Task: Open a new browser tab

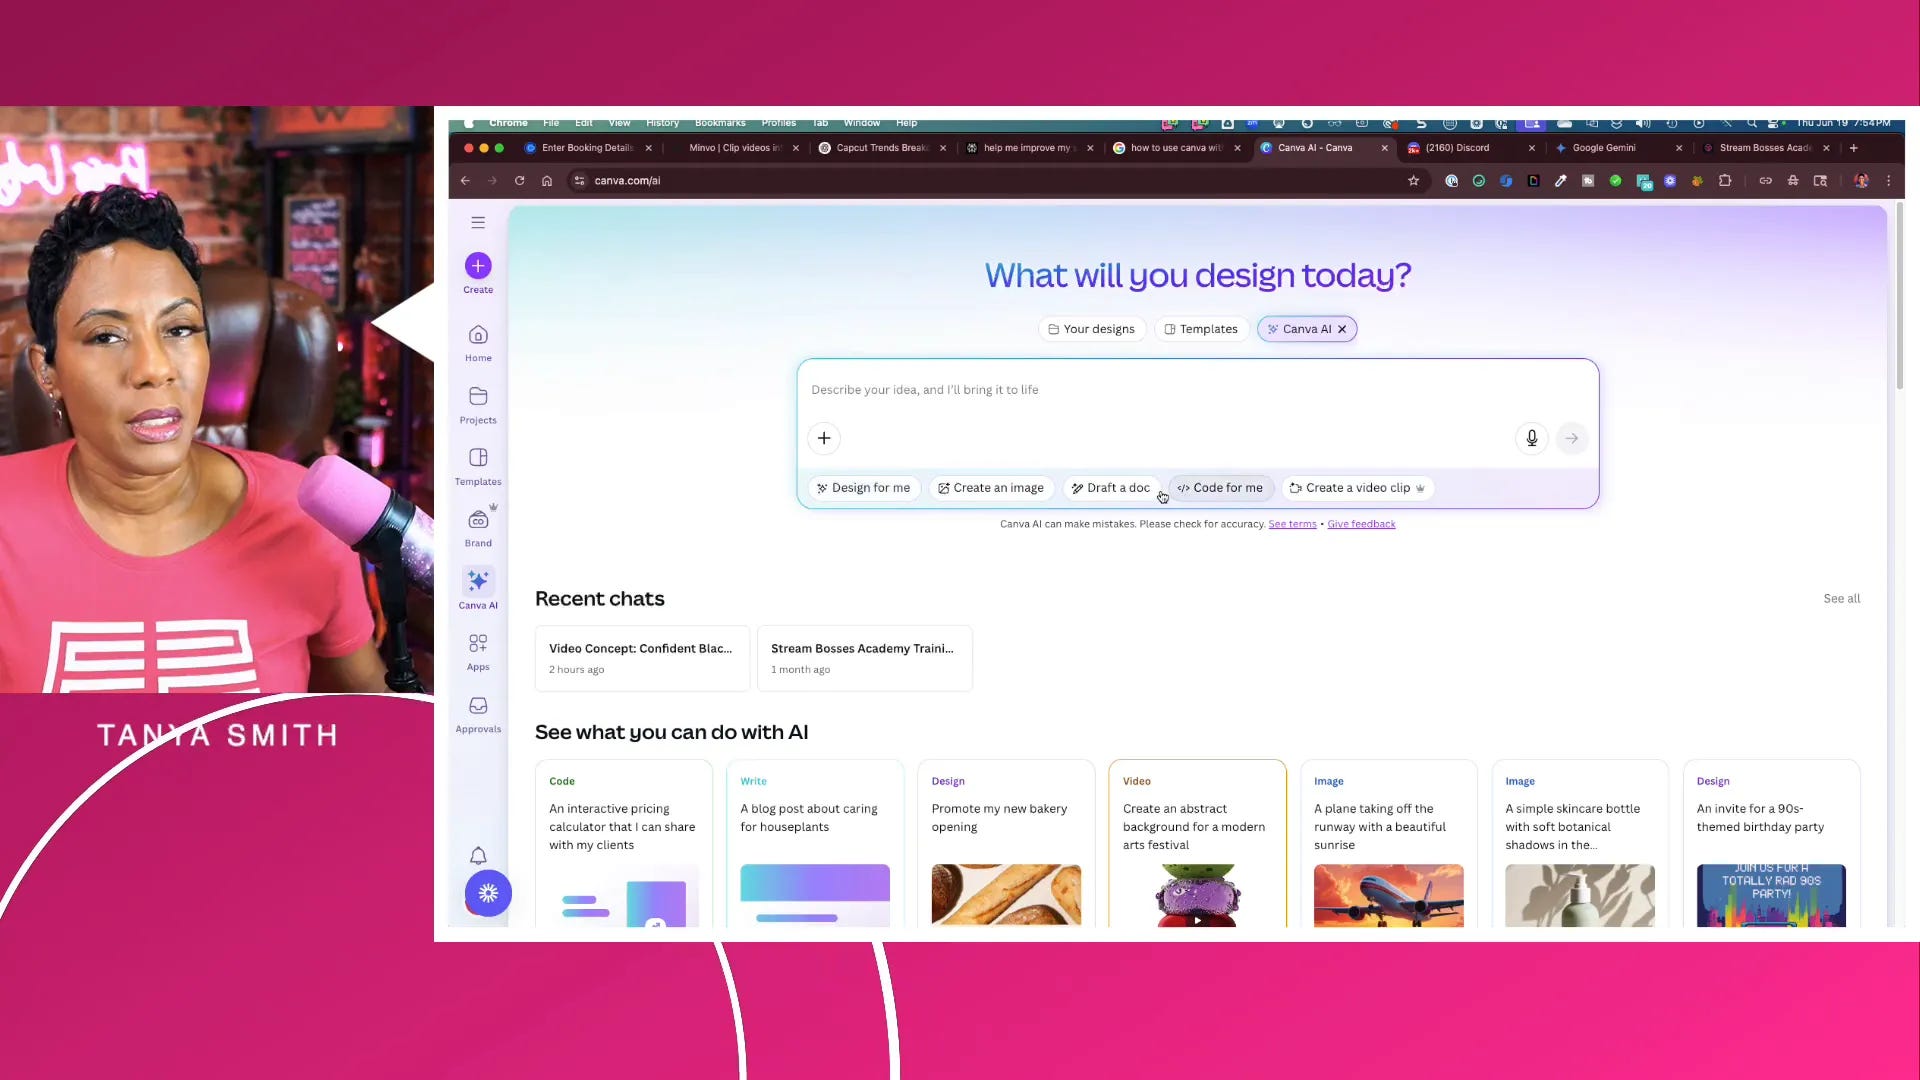Action: coord(1853,148)
